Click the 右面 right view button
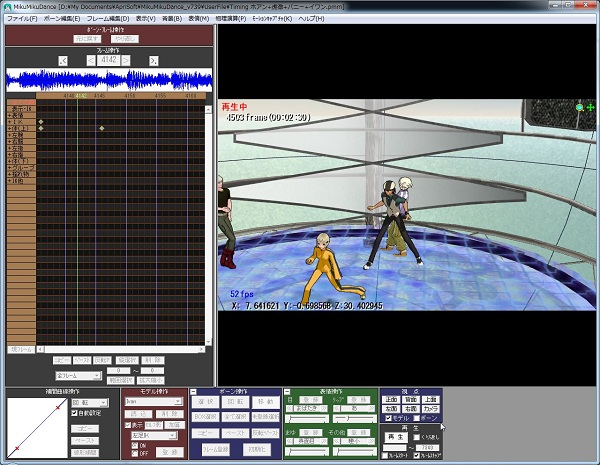 click(x=411, y=409)
